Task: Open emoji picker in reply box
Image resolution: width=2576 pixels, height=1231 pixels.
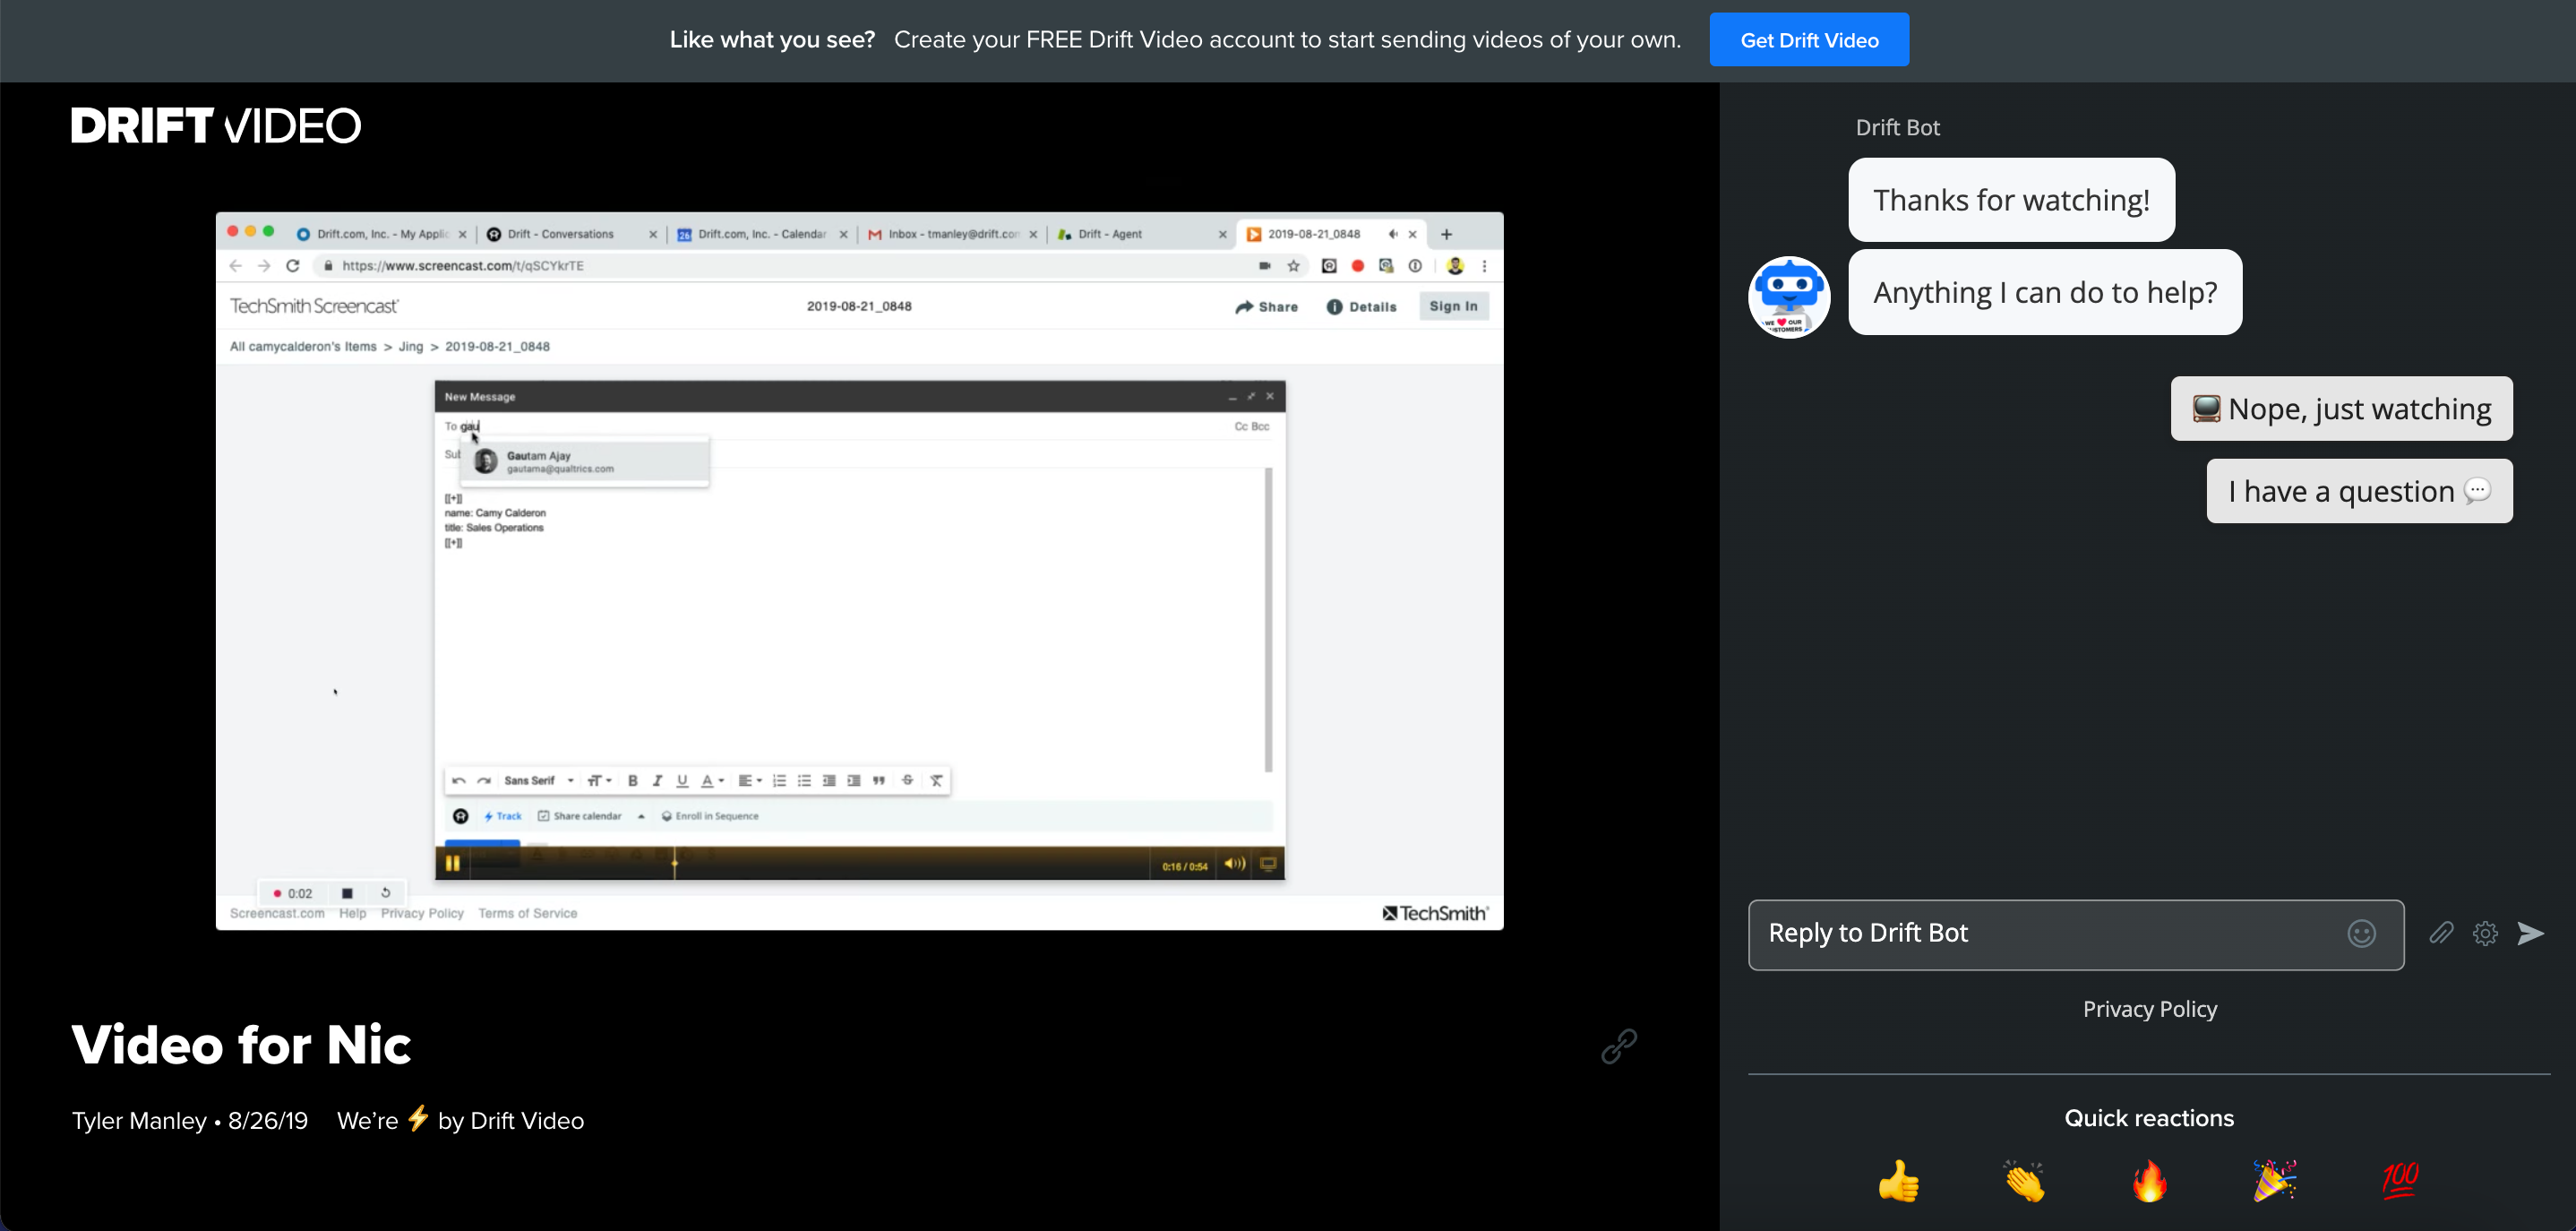Action: (x=2361, y=933)
